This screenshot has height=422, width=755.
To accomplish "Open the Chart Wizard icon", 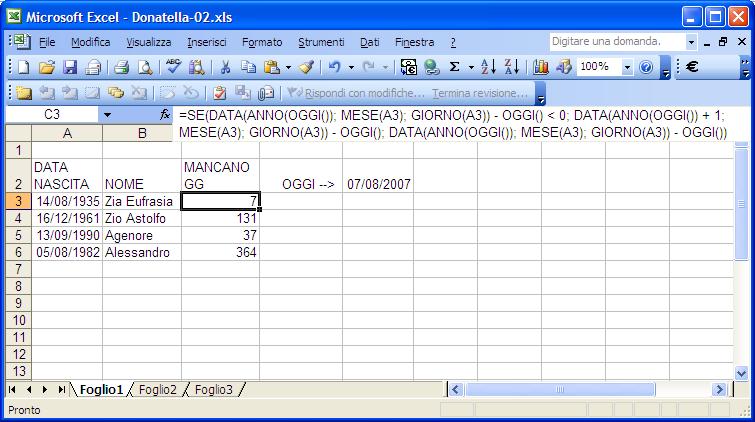I will 541,67.
